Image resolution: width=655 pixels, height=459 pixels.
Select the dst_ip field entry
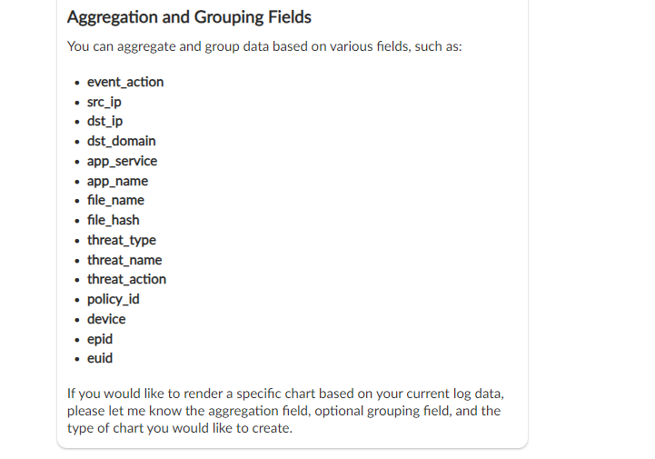click(x=104, y=122)
